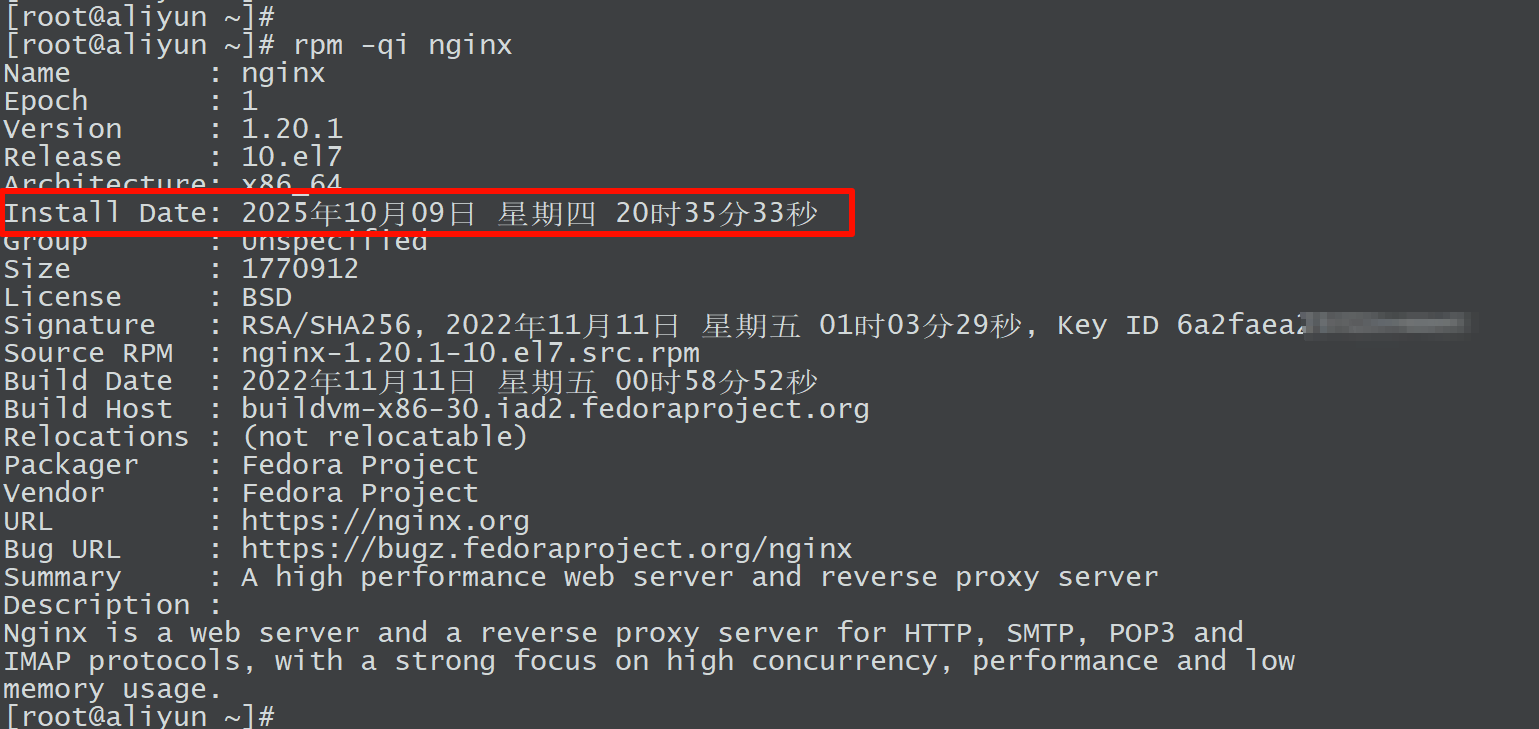The height and width of the screenshot is (729, 1539).
Task: Click the Packager value Fedora Project
Action: point(360,465)
